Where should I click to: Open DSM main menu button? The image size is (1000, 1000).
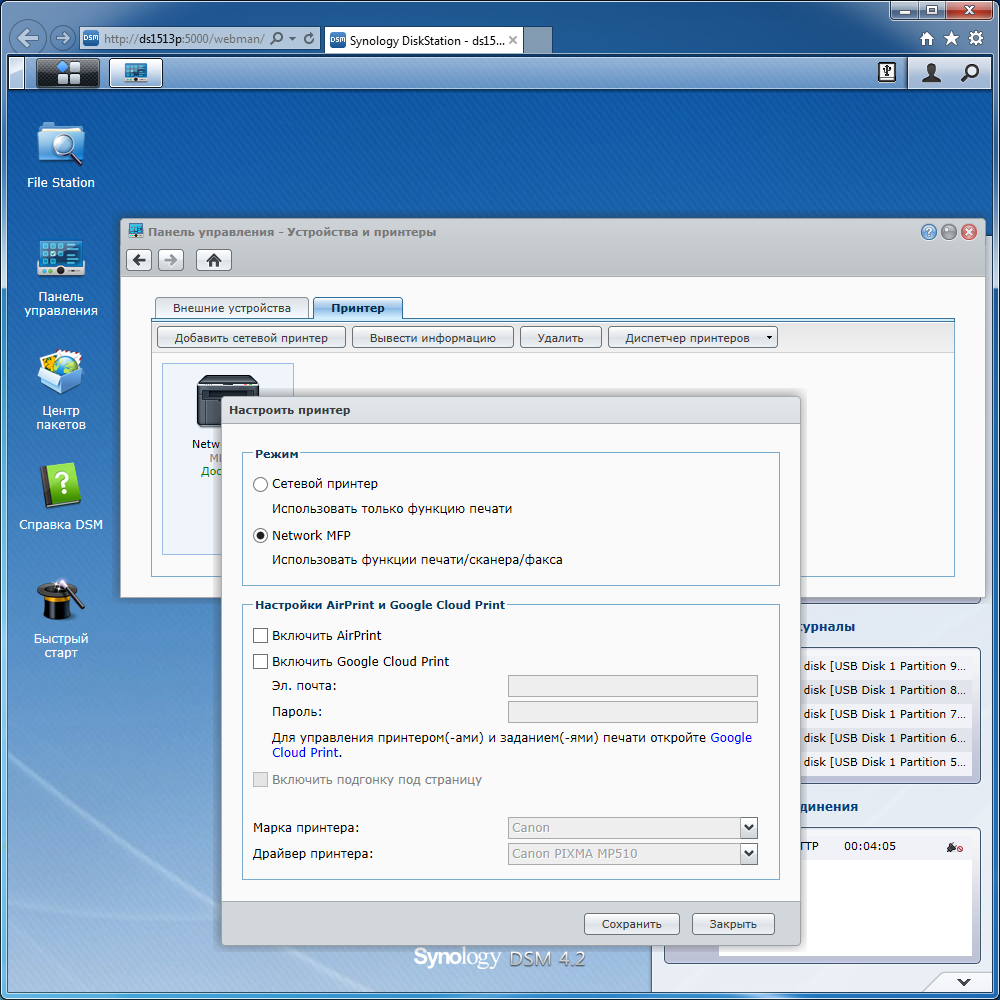pyautogui.click(x=68, y=73)
